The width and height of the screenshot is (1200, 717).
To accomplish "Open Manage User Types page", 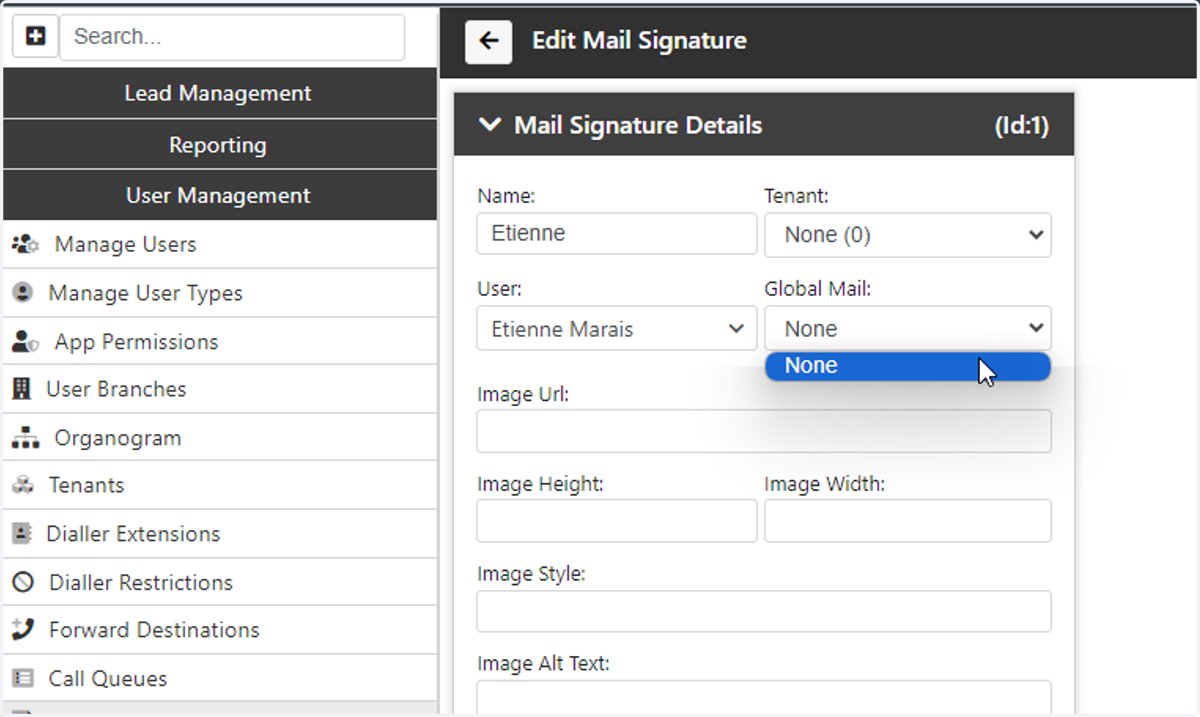I will [x=220, y=293].
